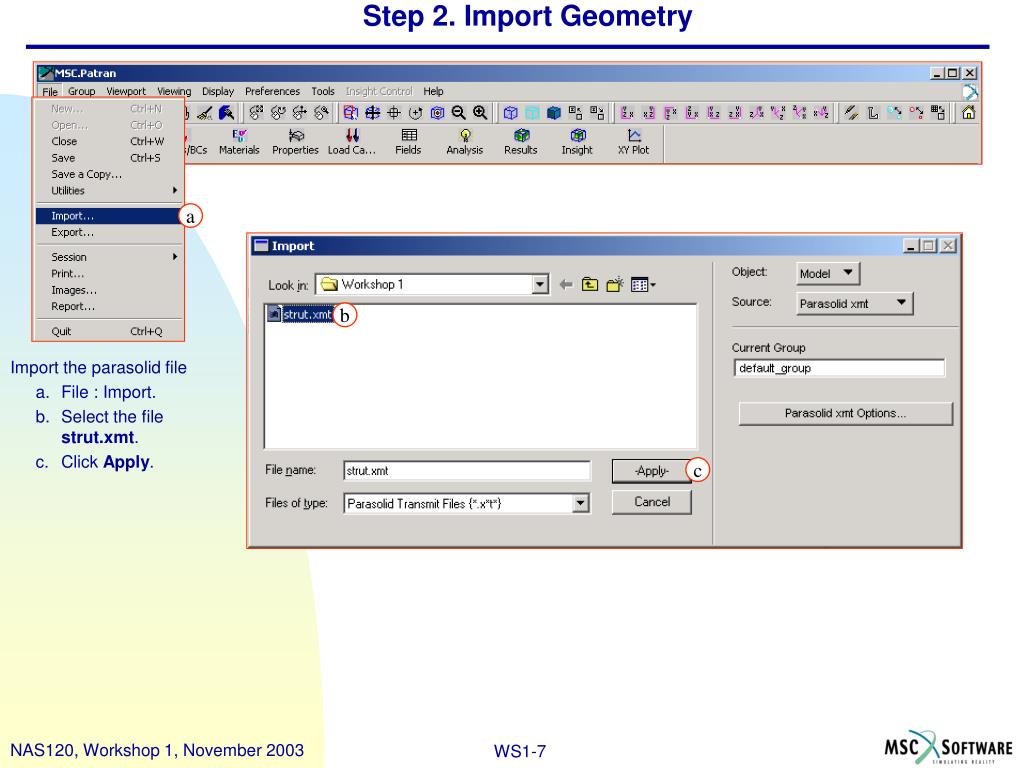
Task: Open the Tools menu
Action: pyautogui.click(x=323, y=91)
